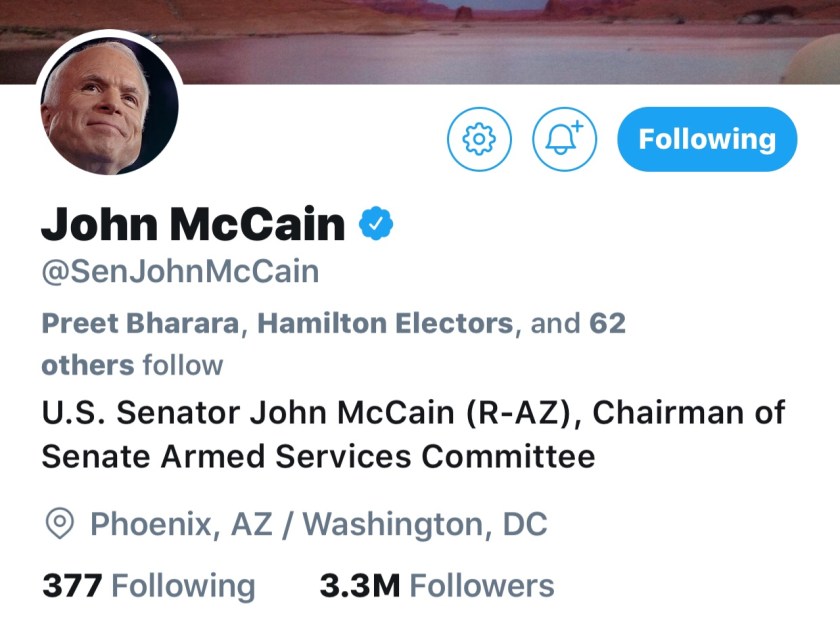
Task: Click the Senate Armed Services Committee text
Action: point(318,456)
